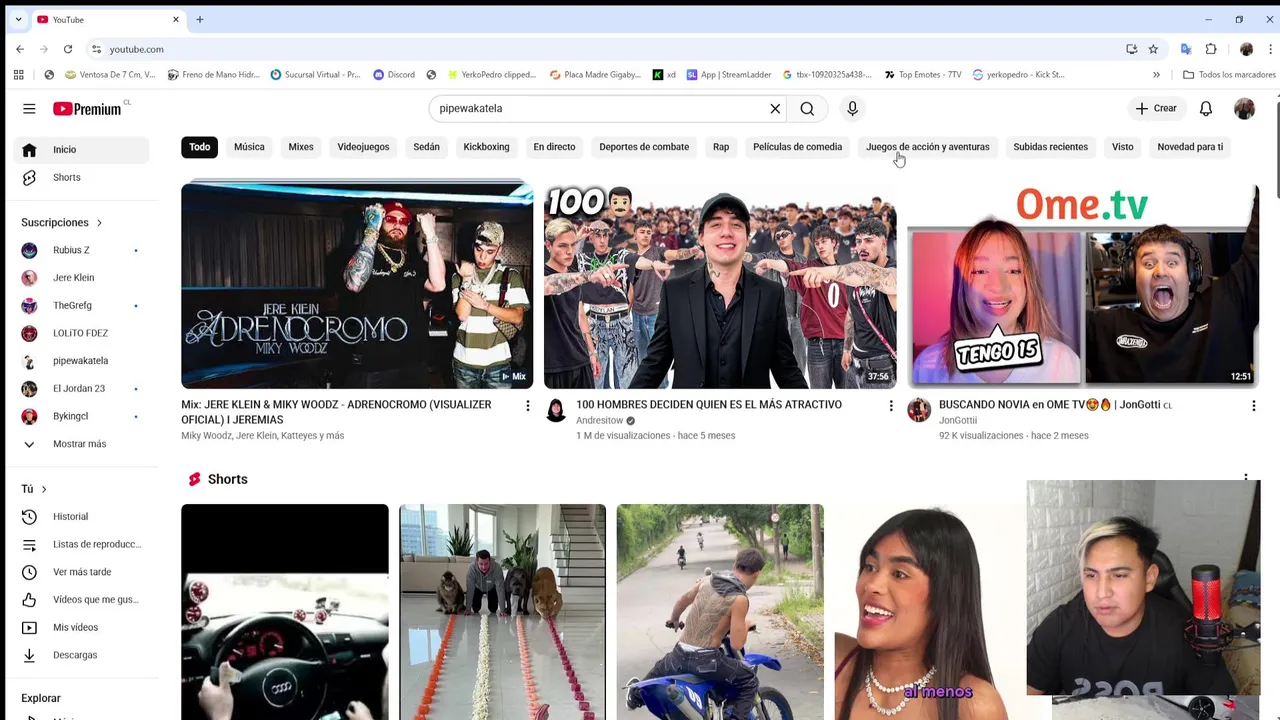Screen dimensions: 1280x720
Task: Click the Crear button
Action: coord(1156,108)
